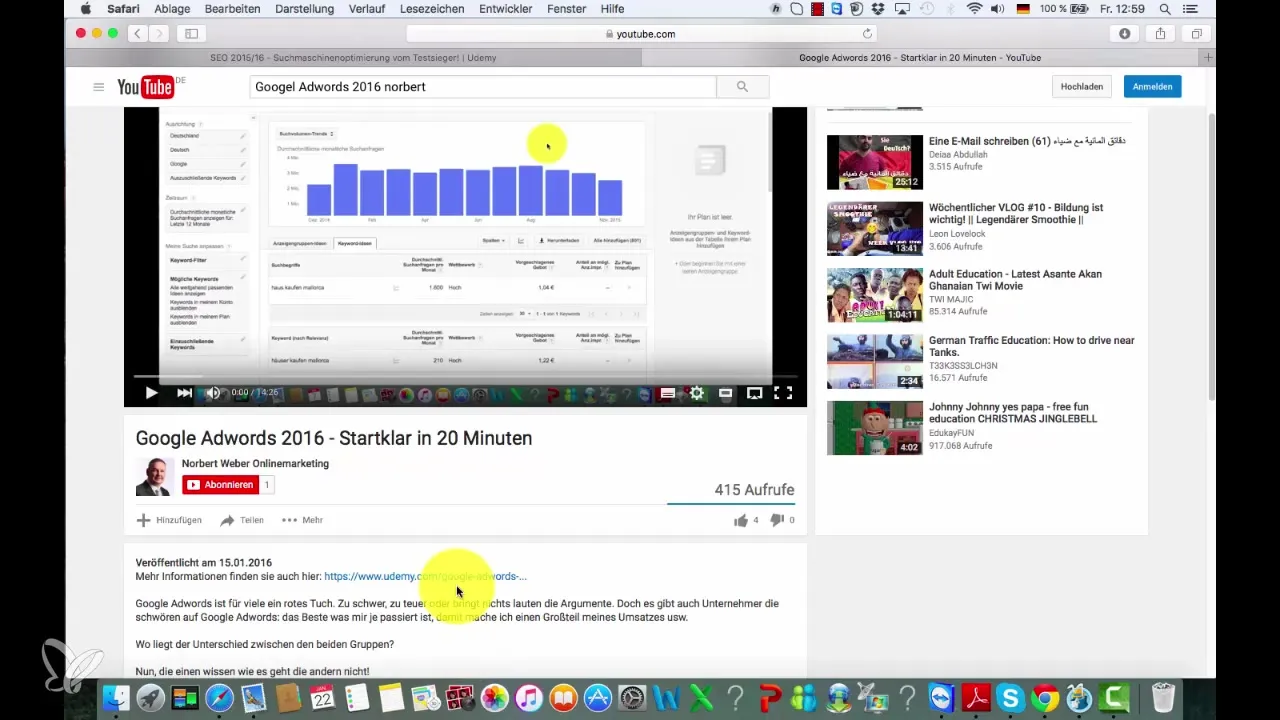
Task: Play the video
Action: pyautogui.click(x=151, y=393)
